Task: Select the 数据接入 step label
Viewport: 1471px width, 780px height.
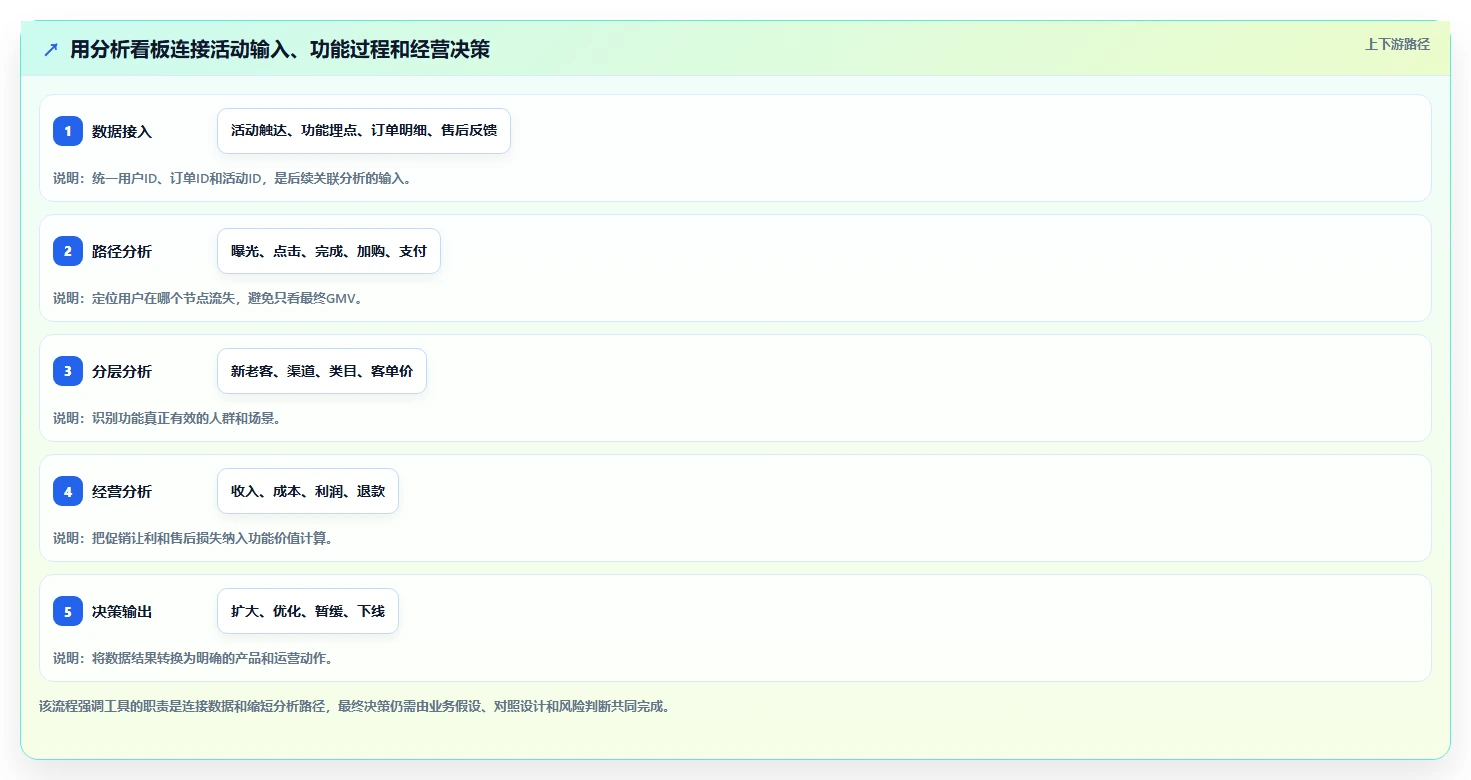Action: pyautogui.click(x=122, y=131)
